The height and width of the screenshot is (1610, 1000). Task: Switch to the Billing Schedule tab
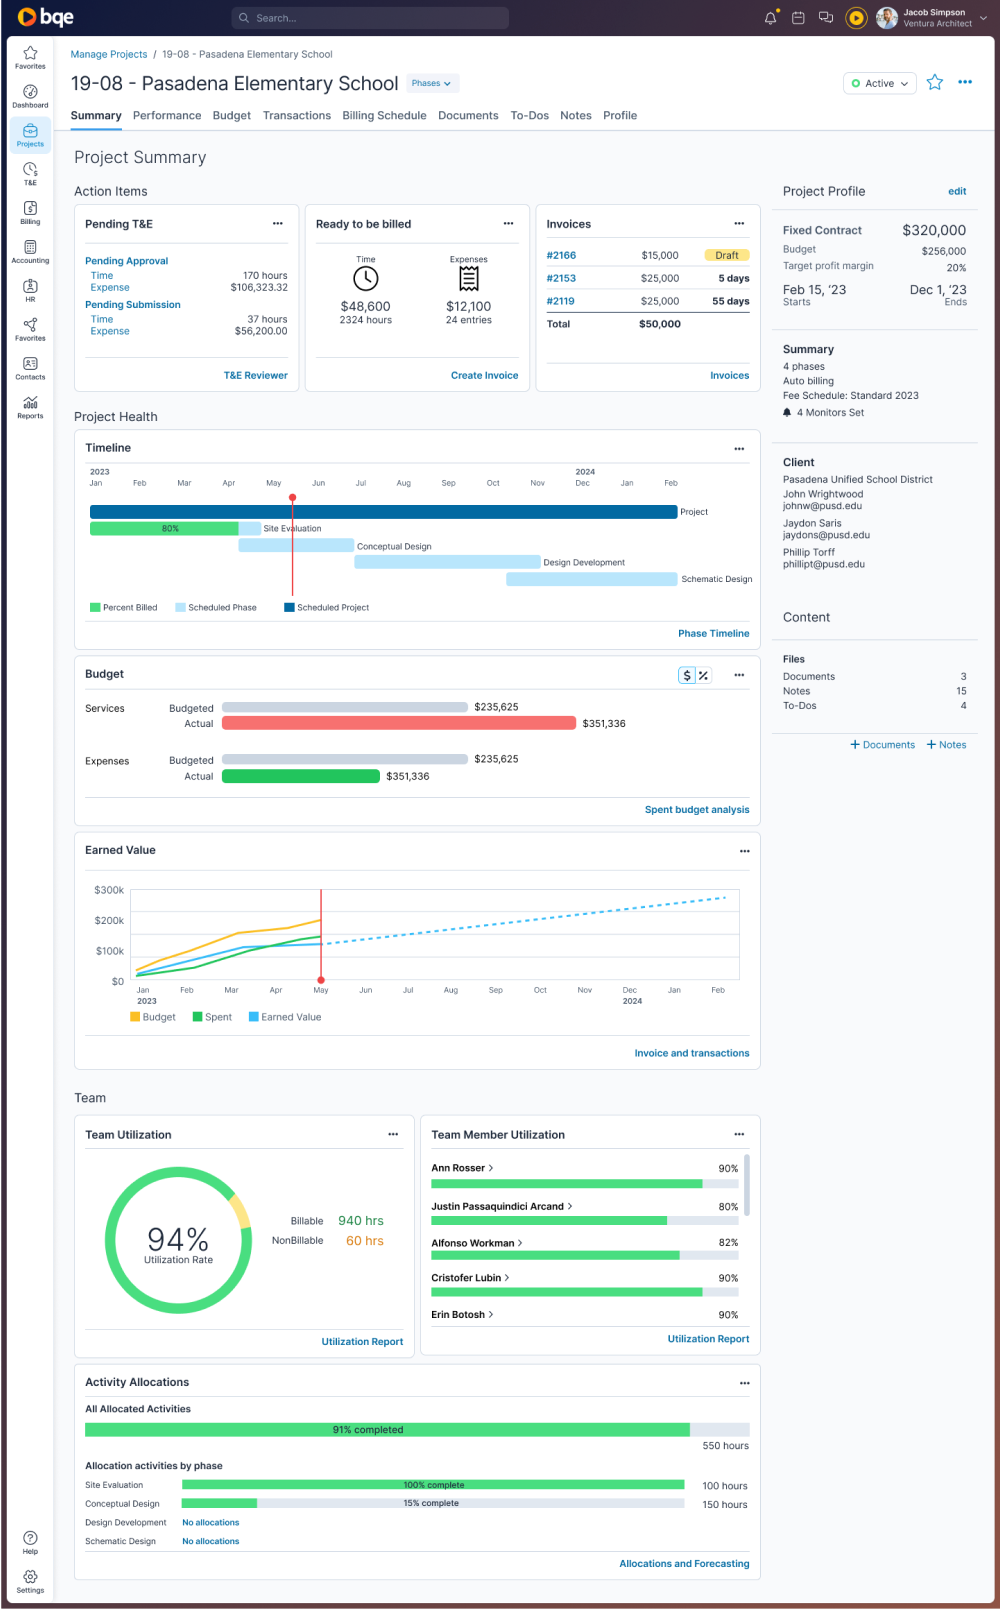coord(384,116)
